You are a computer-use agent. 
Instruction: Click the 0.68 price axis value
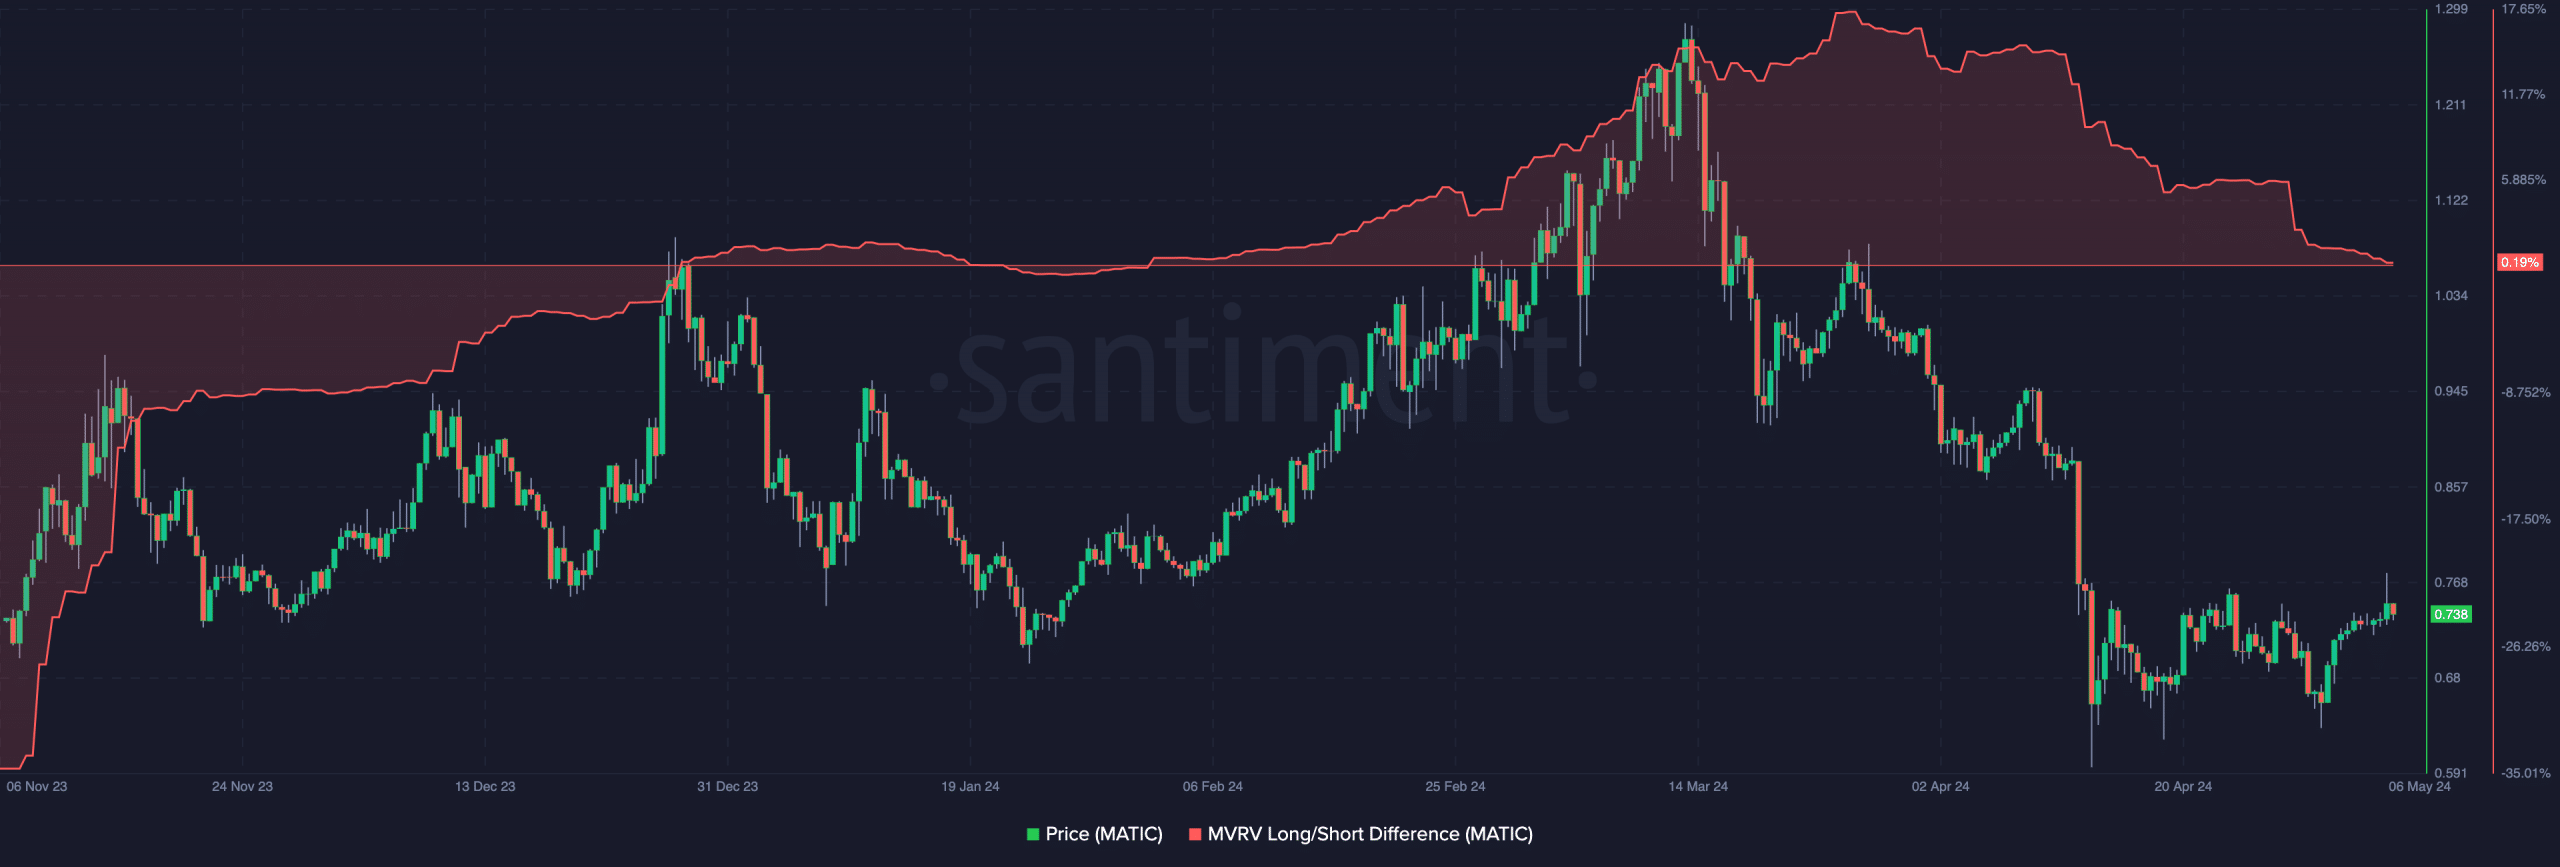click(x=2447, y=678)
